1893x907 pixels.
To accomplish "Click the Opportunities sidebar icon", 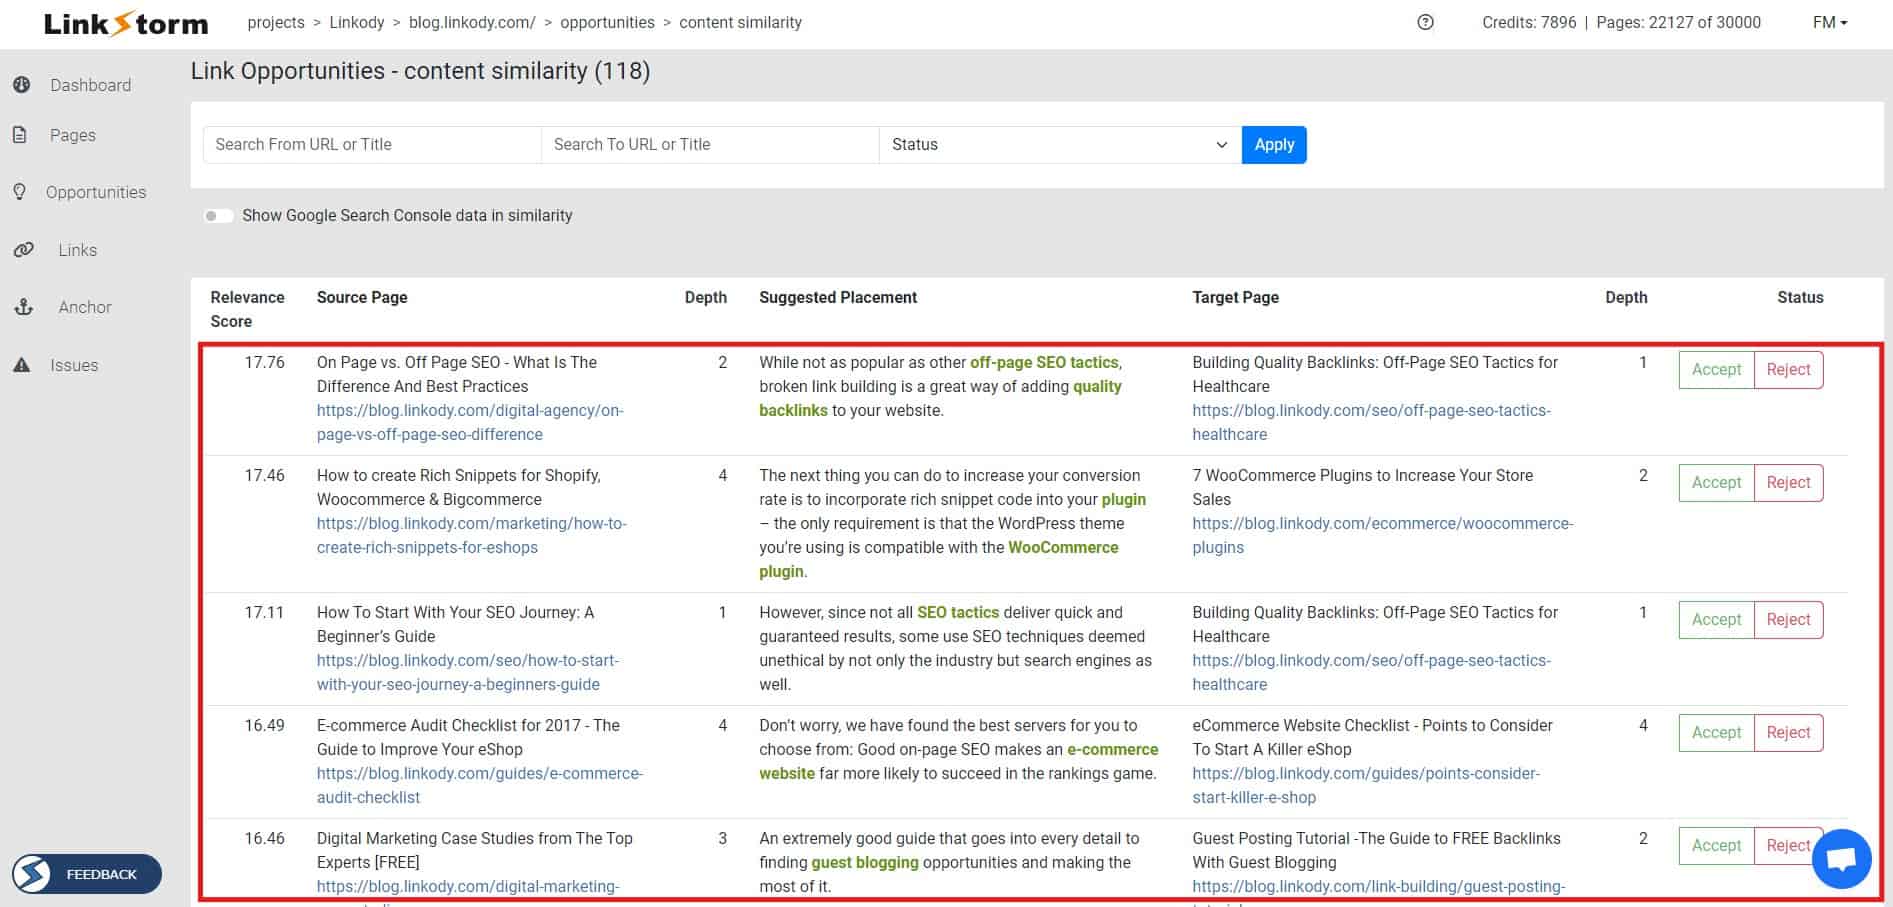I will click(x=22, y=192).
